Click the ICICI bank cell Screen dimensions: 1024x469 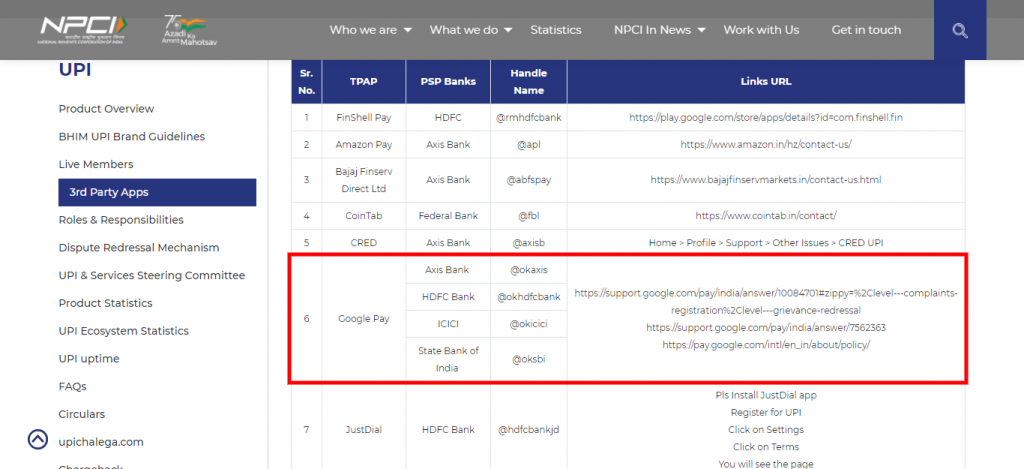coord(448,324)
